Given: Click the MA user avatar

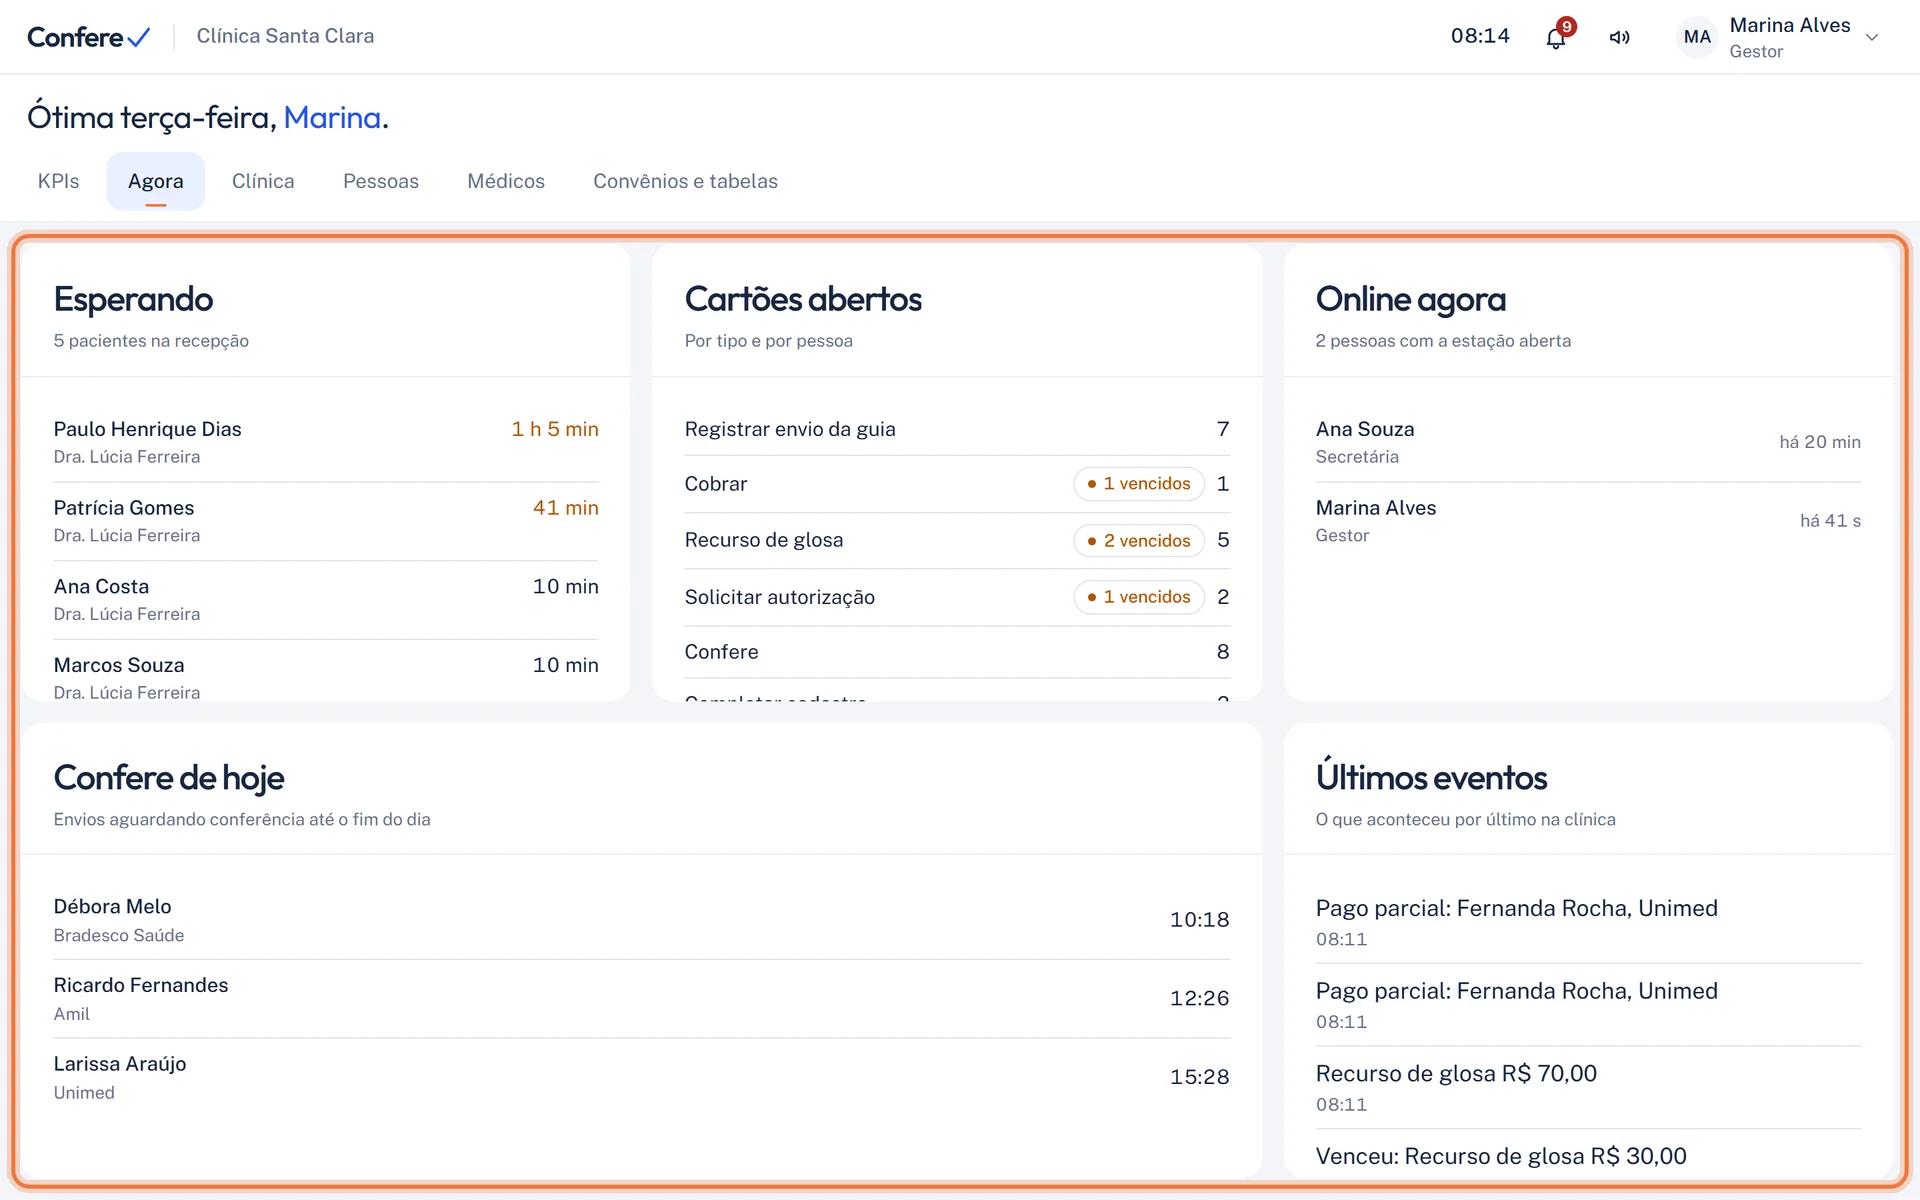Looking at the screenshot, I should 1697,37.
